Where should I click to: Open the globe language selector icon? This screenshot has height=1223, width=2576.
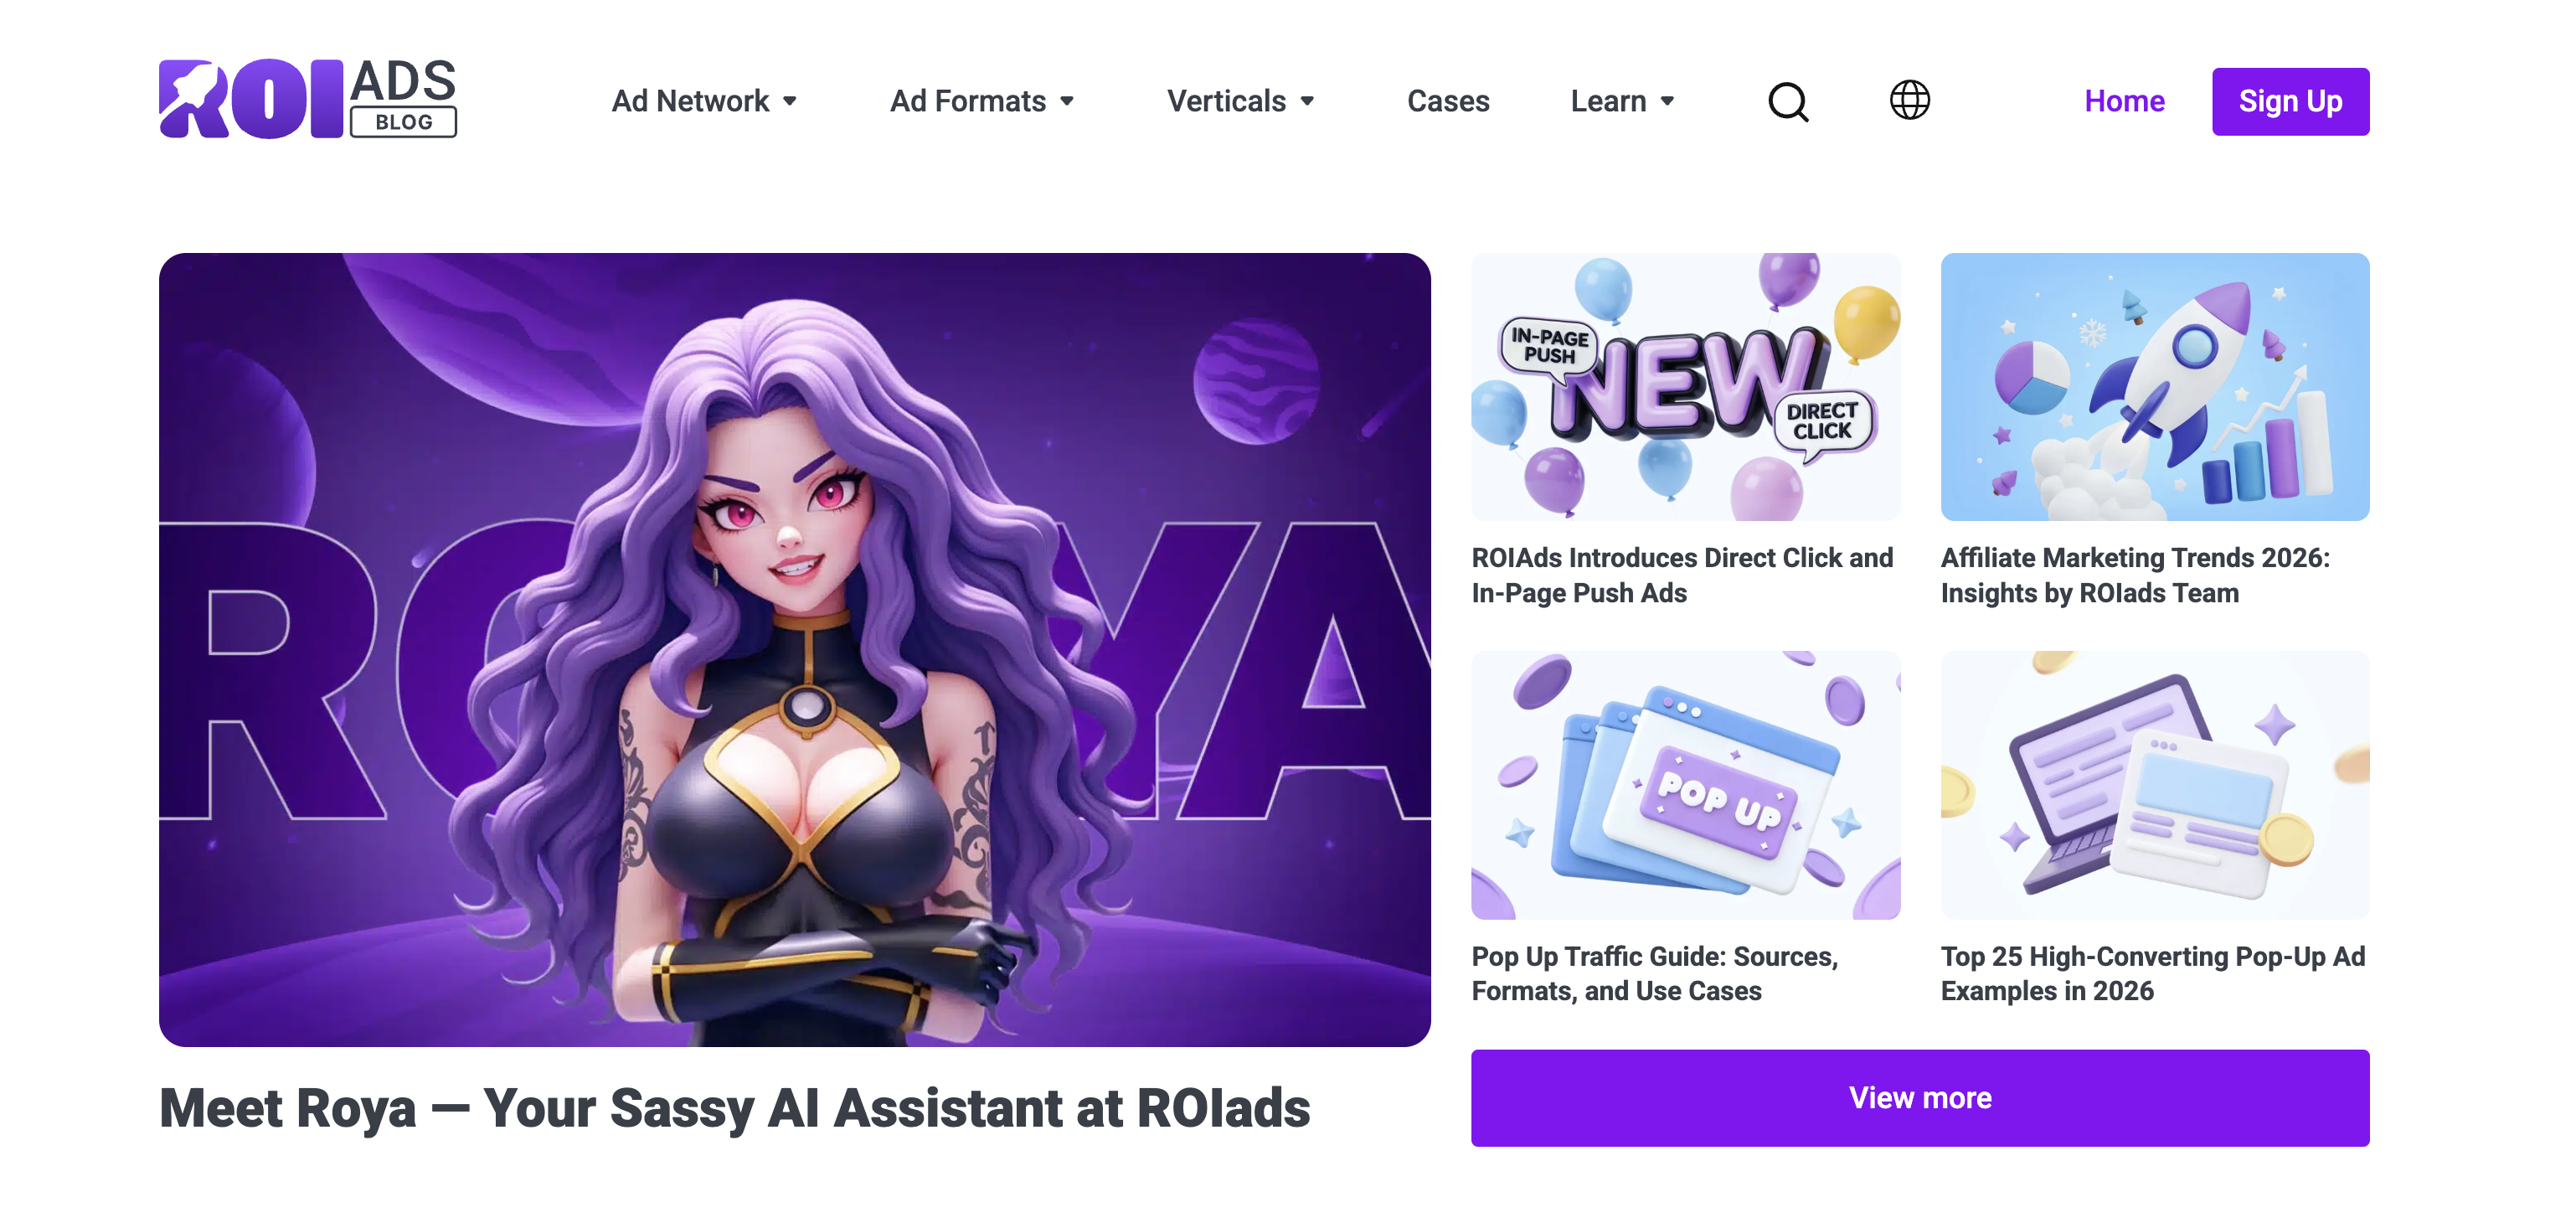tap(1909, 100)
